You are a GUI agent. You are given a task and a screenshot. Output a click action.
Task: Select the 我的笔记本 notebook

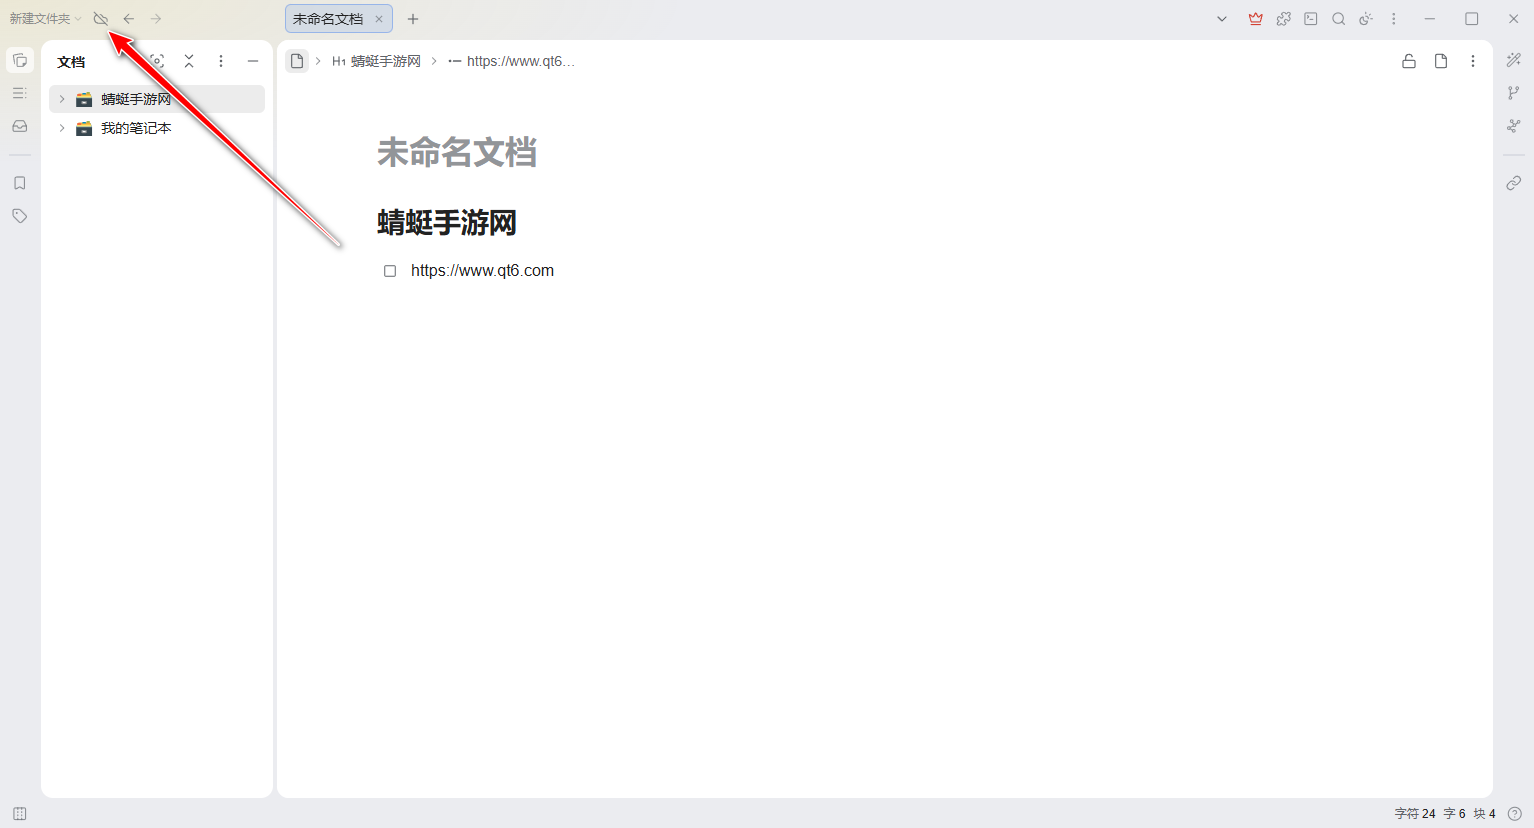(157, 128)
